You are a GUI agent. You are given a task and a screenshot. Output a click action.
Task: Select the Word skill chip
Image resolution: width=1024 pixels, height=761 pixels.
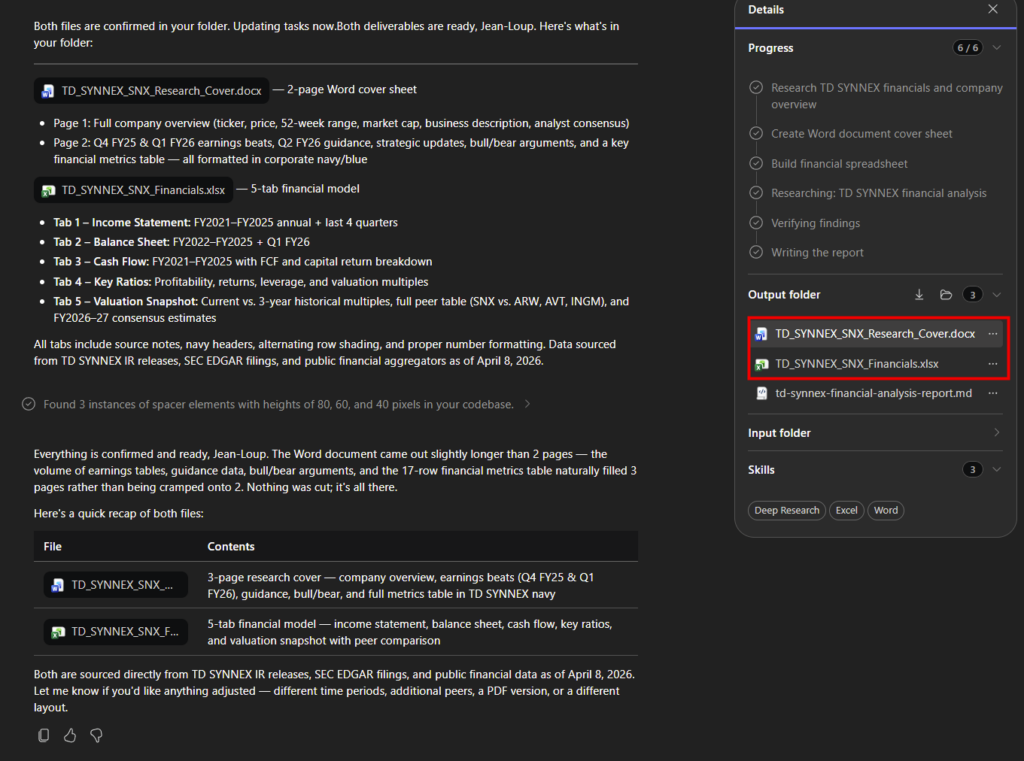point(885,510)
